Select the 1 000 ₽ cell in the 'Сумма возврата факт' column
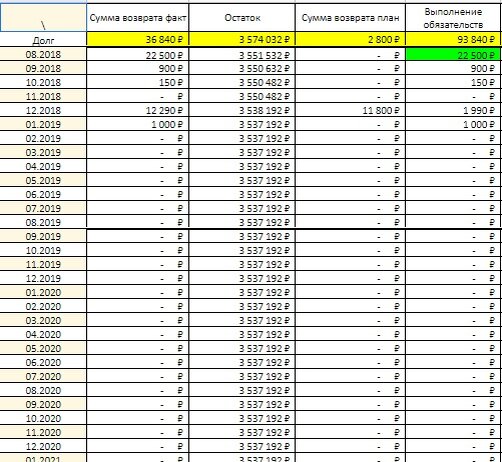This screenshot has width=502, height=462. coord(138,124)
